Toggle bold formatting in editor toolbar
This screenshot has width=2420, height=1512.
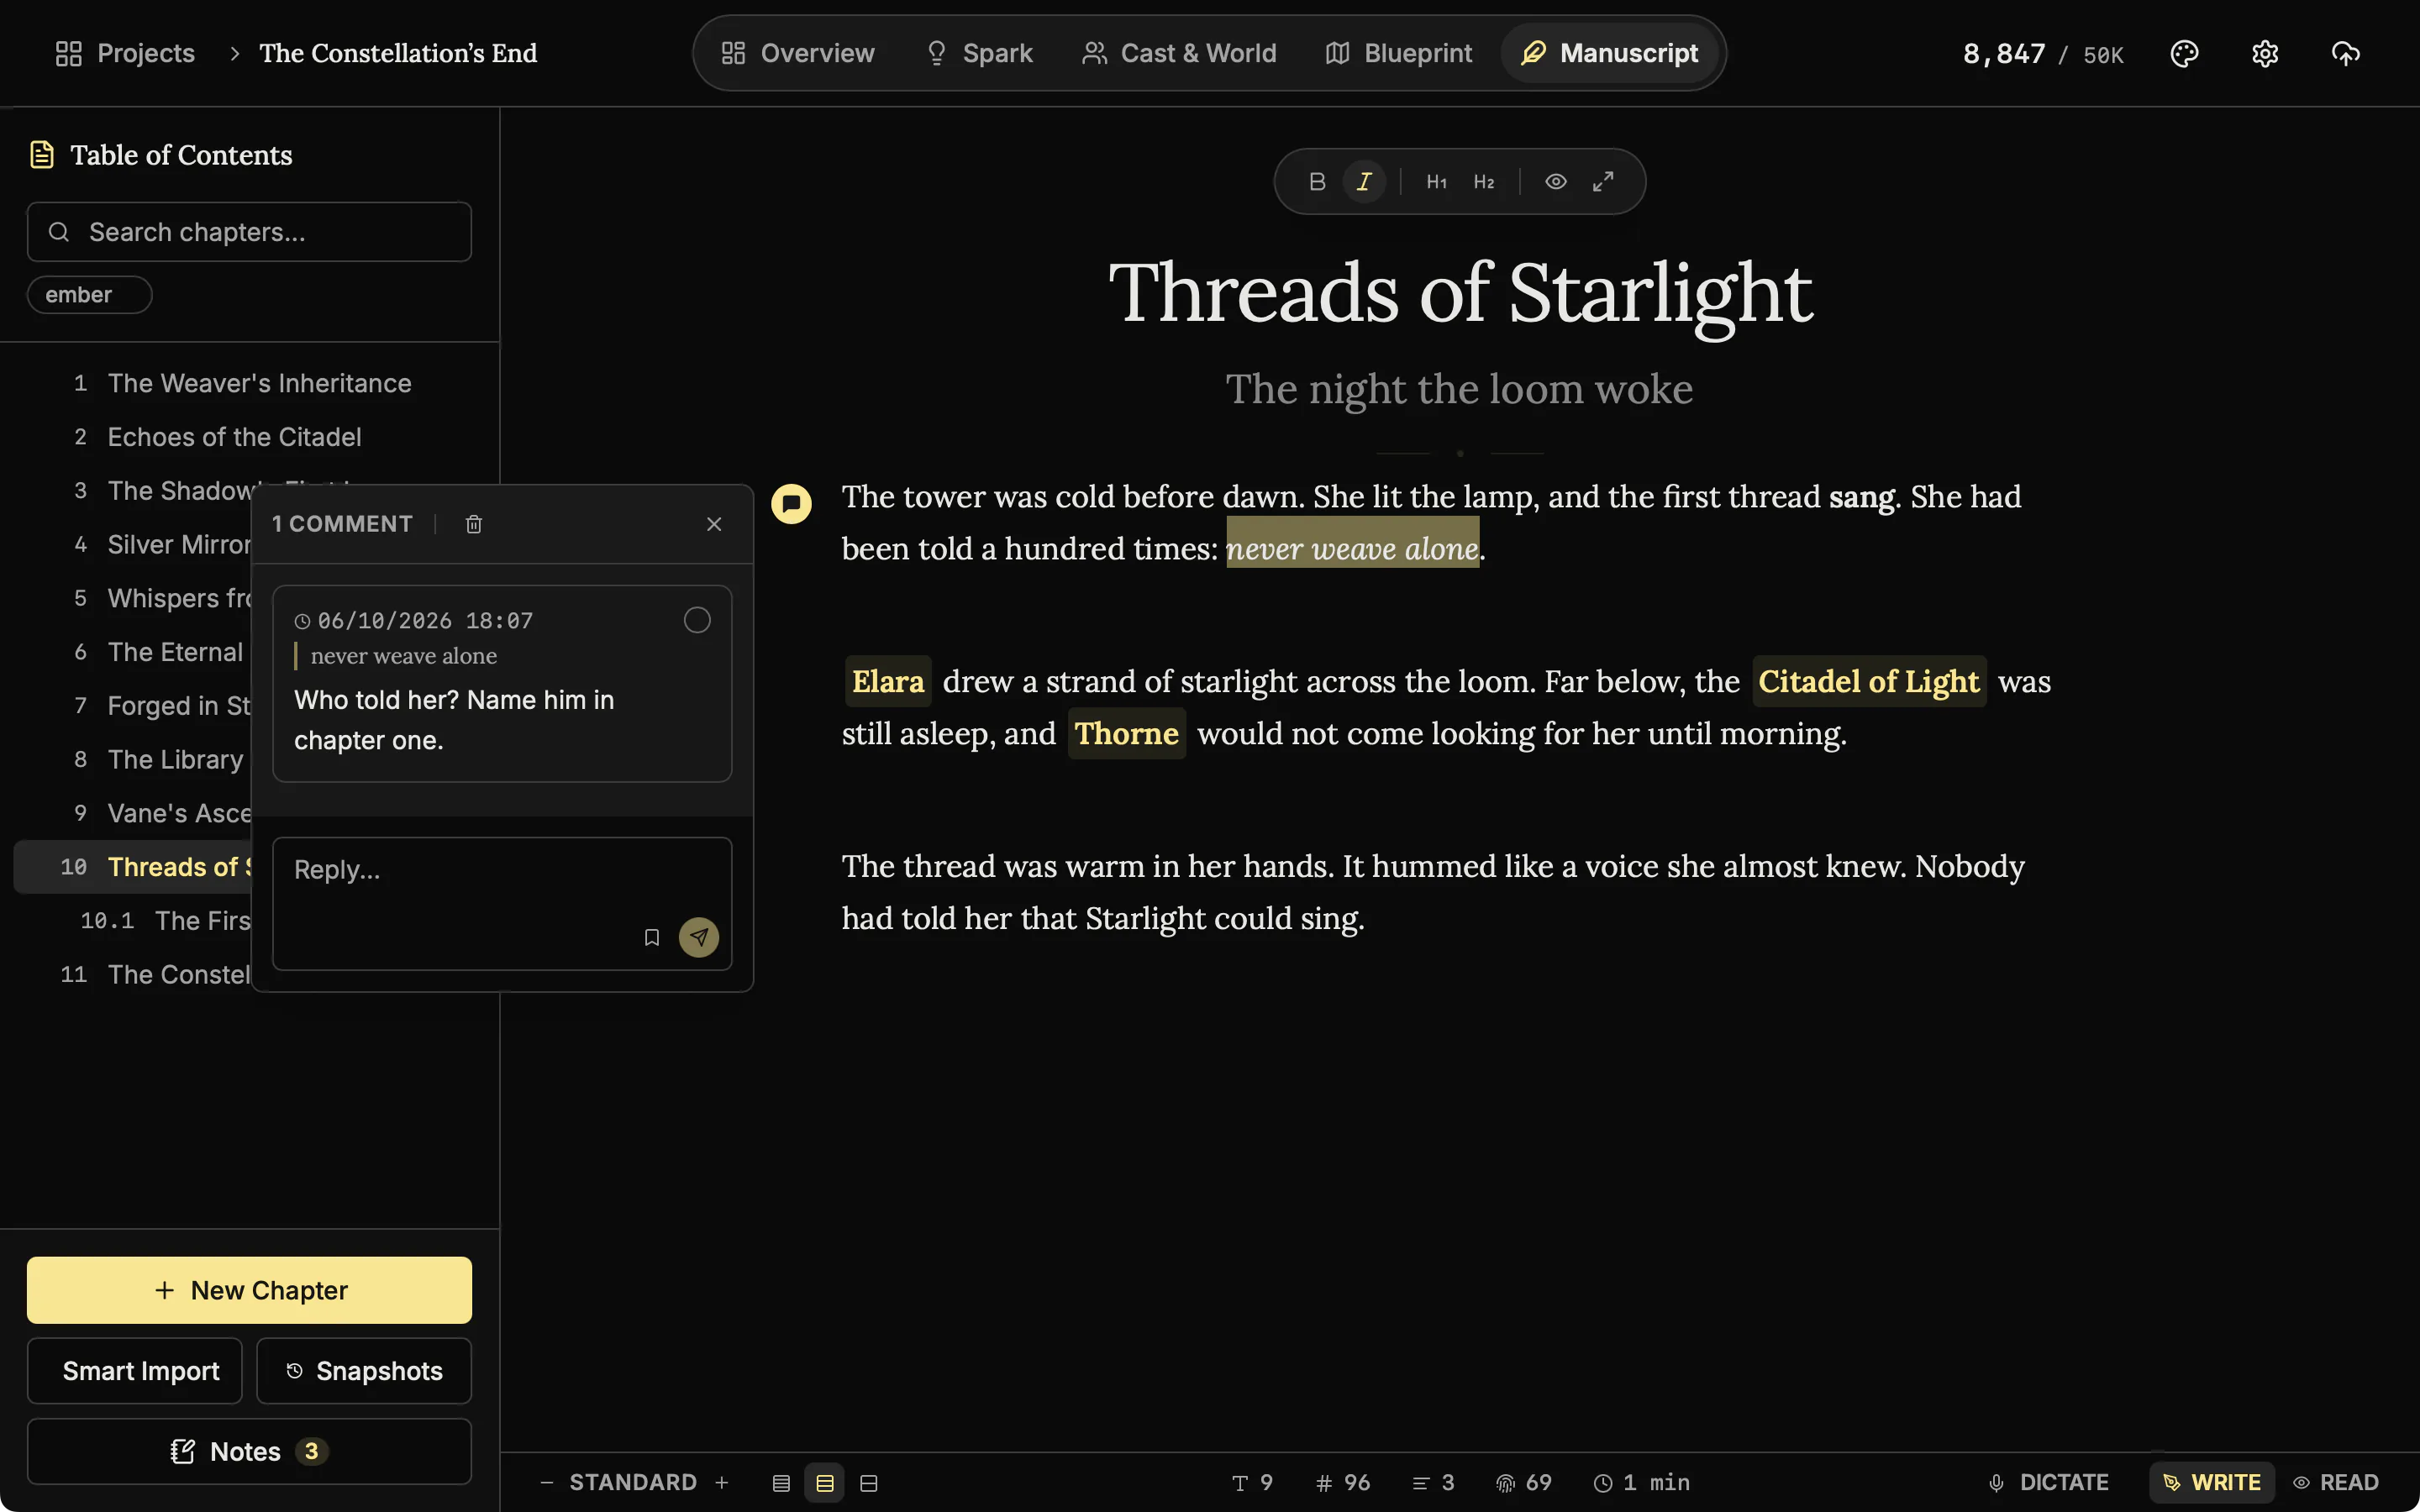[x=1317, y=182]
